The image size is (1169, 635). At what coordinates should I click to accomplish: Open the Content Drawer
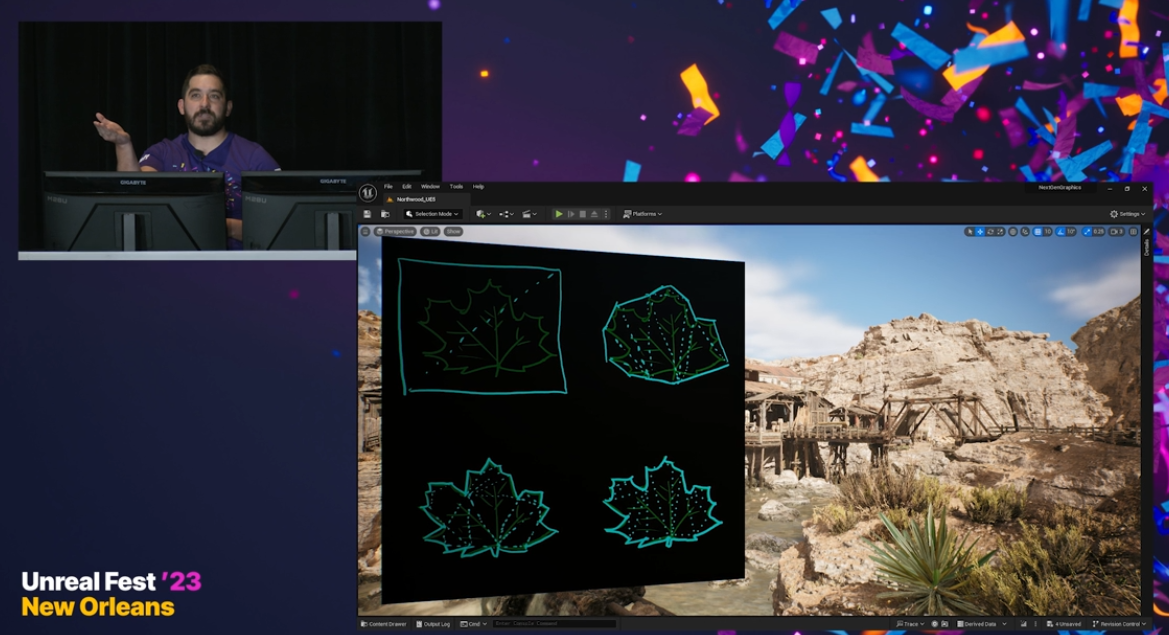point(386,624)
